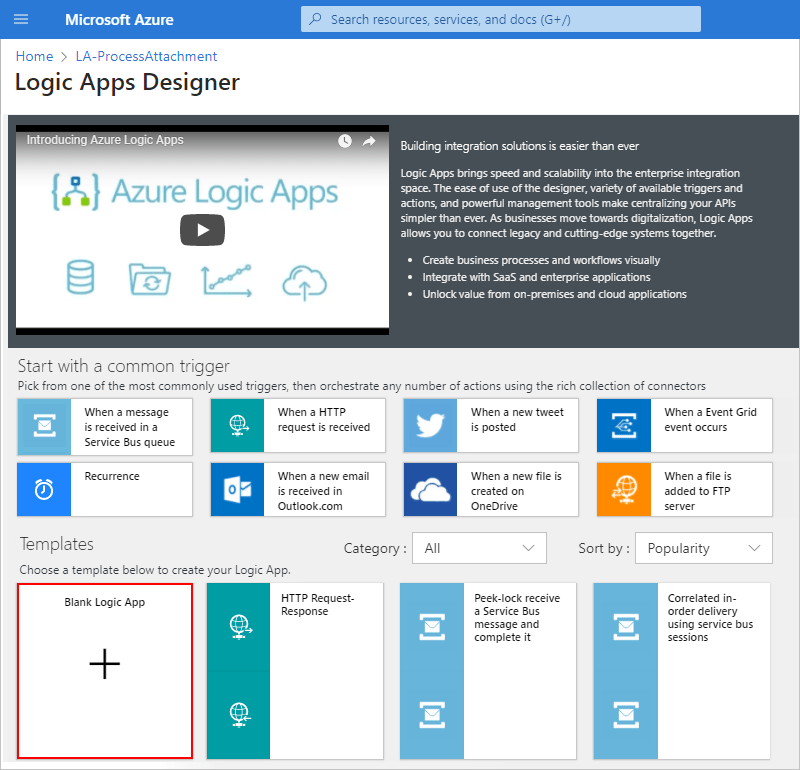The width and height of the screenshot is (800, 770).
Task: Change sort order via Popularity dropdown
Action: 703,548
